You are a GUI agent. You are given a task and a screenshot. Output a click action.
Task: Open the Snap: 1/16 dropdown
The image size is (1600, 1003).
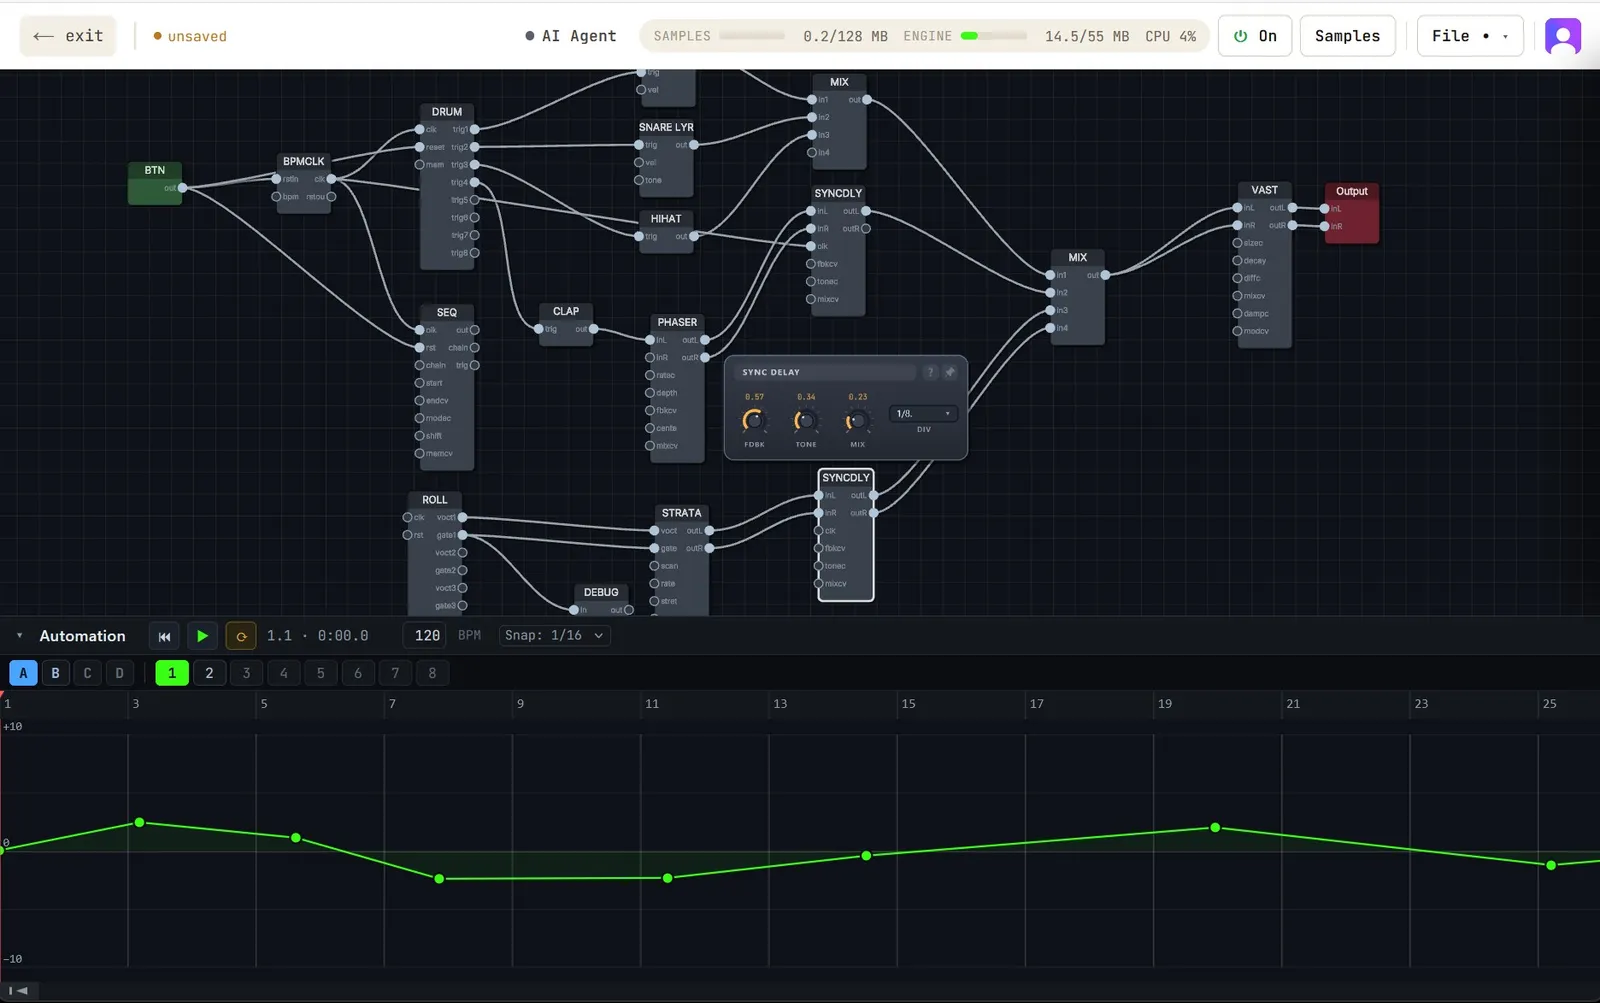tap(555, 636)
